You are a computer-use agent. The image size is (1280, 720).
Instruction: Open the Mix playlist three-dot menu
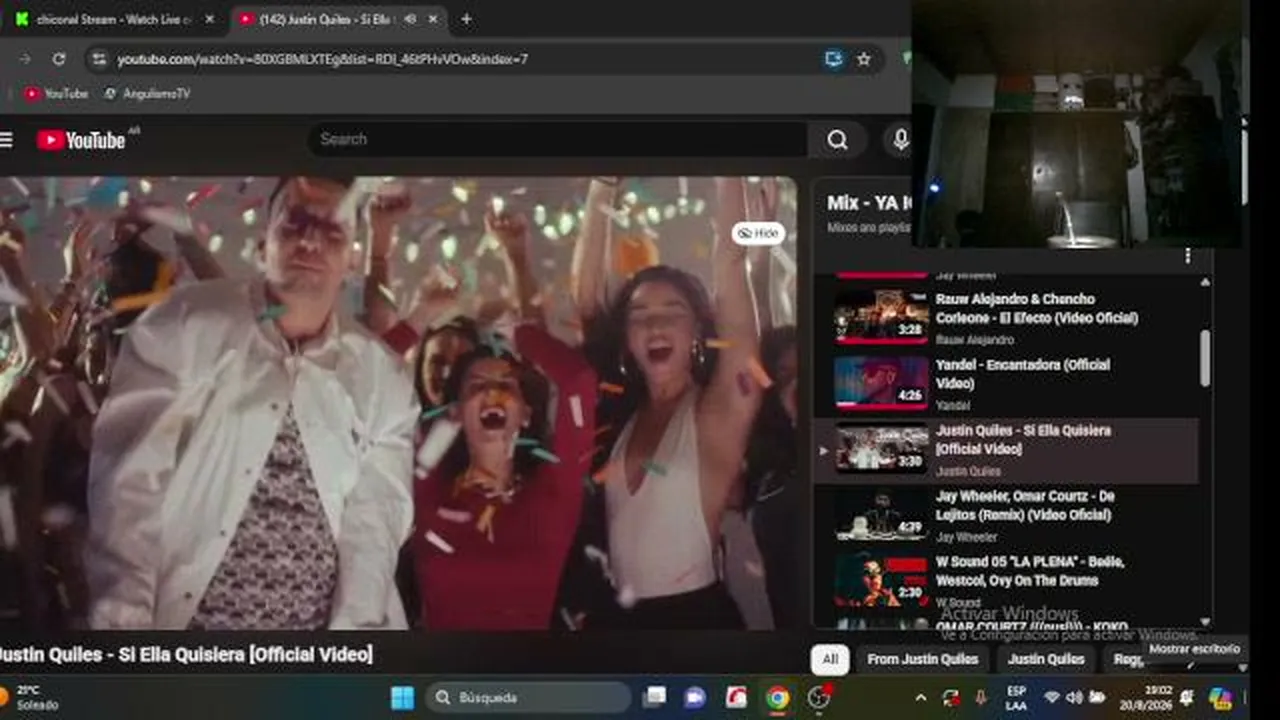click(x=1187, y=256)
